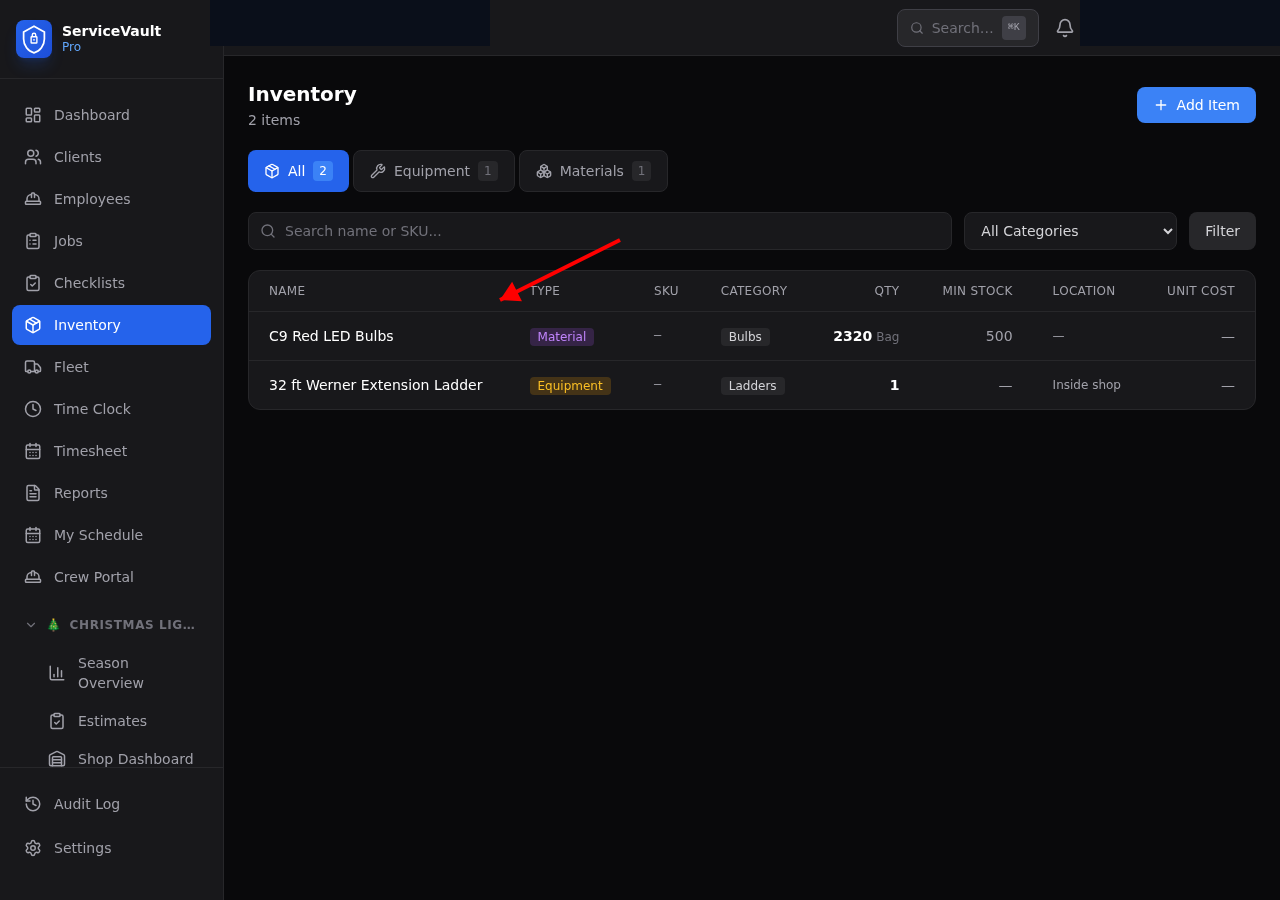Open Crew Portal using its hard-hat icon
This screenshot has height=900, width=1280.
tap(31, 576)
